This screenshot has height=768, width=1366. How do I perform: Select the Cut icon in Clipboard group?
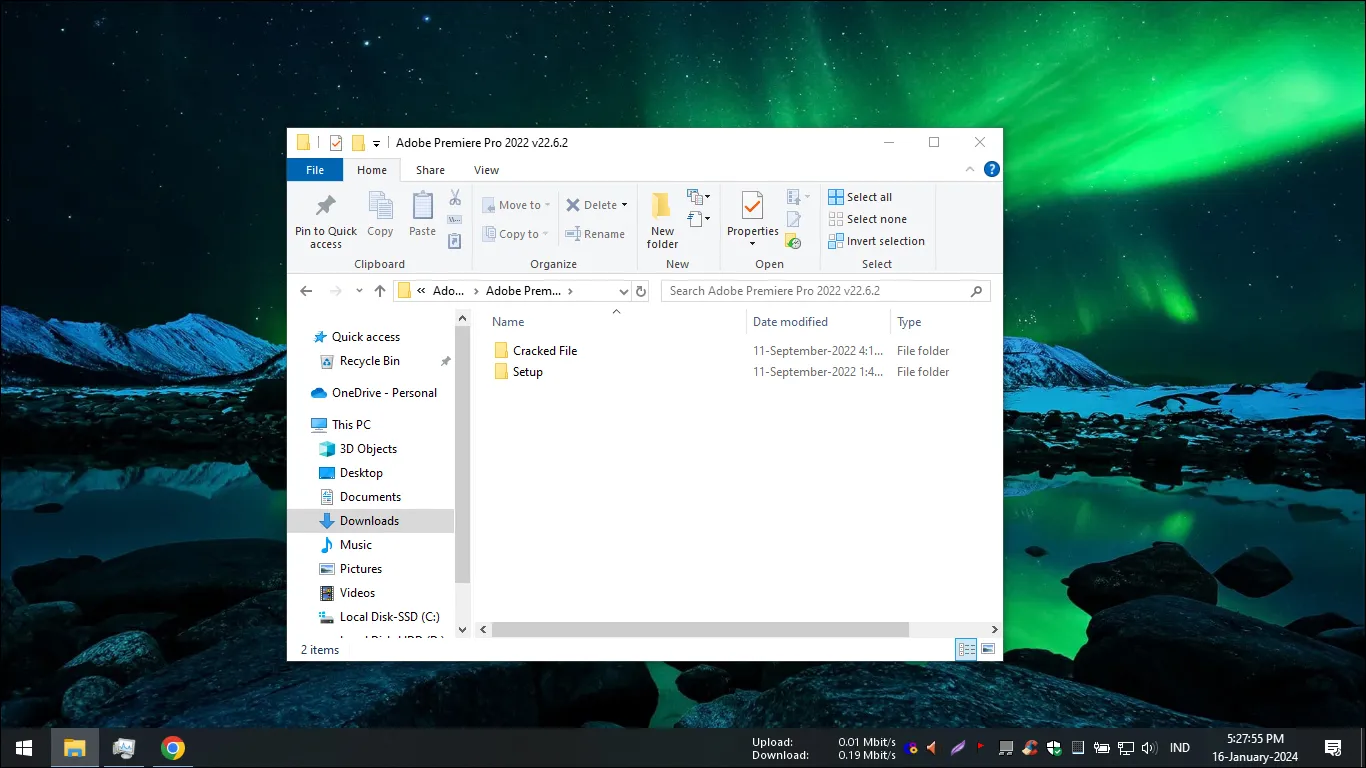[x=454, y=197]
